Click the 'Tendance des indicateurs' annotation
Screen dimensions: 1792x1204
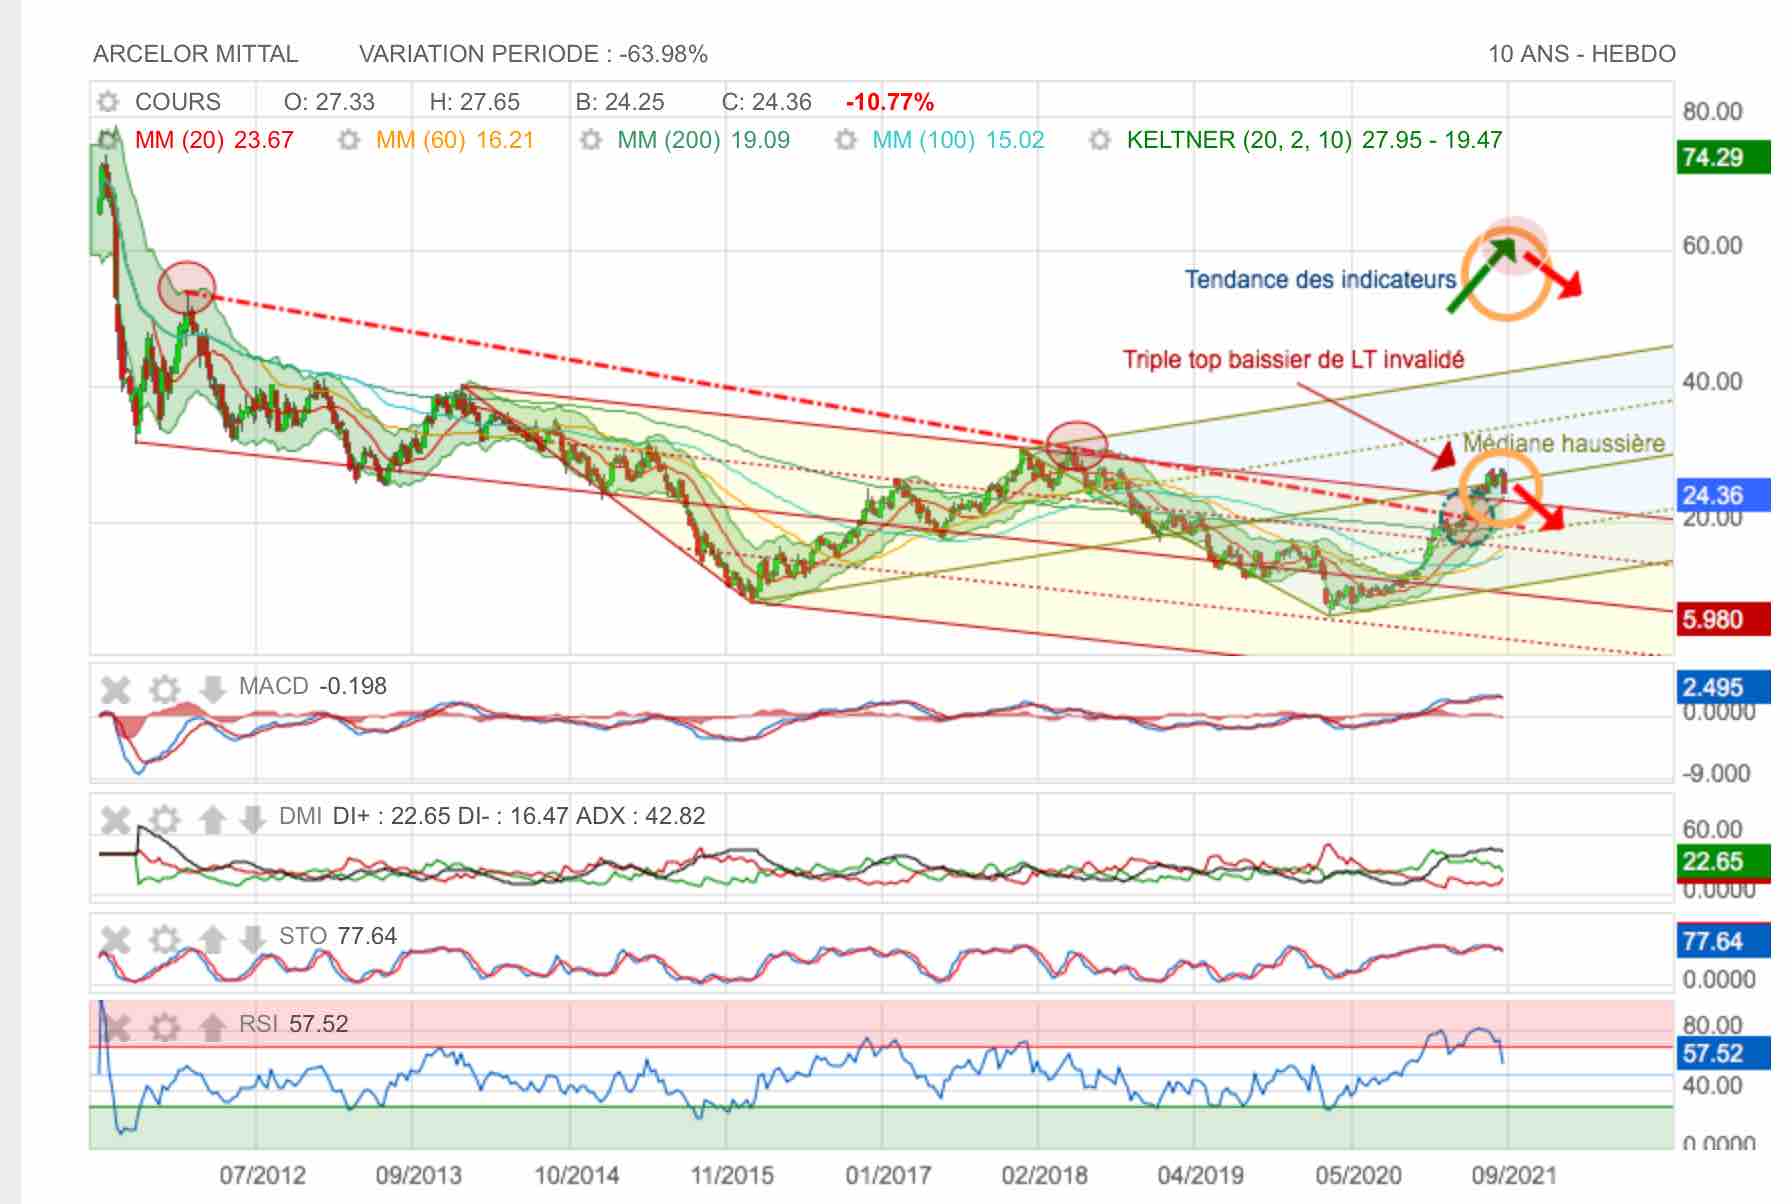[x=1320, y=280]
